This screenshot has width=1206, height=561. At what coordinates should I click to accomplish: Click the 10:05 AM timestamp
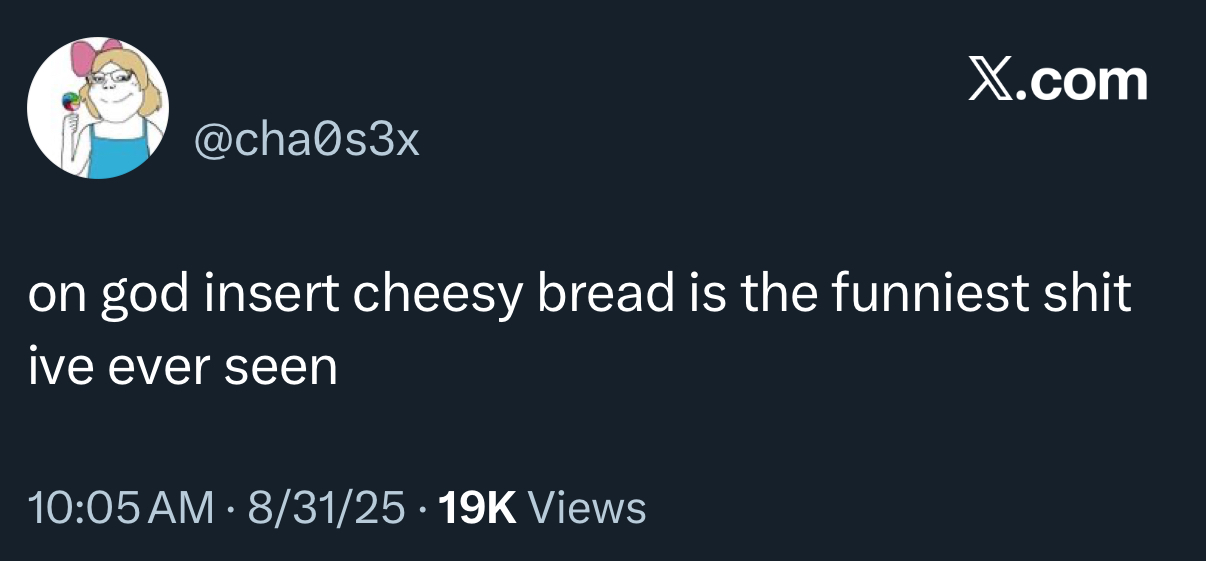[x=121, y=507]
